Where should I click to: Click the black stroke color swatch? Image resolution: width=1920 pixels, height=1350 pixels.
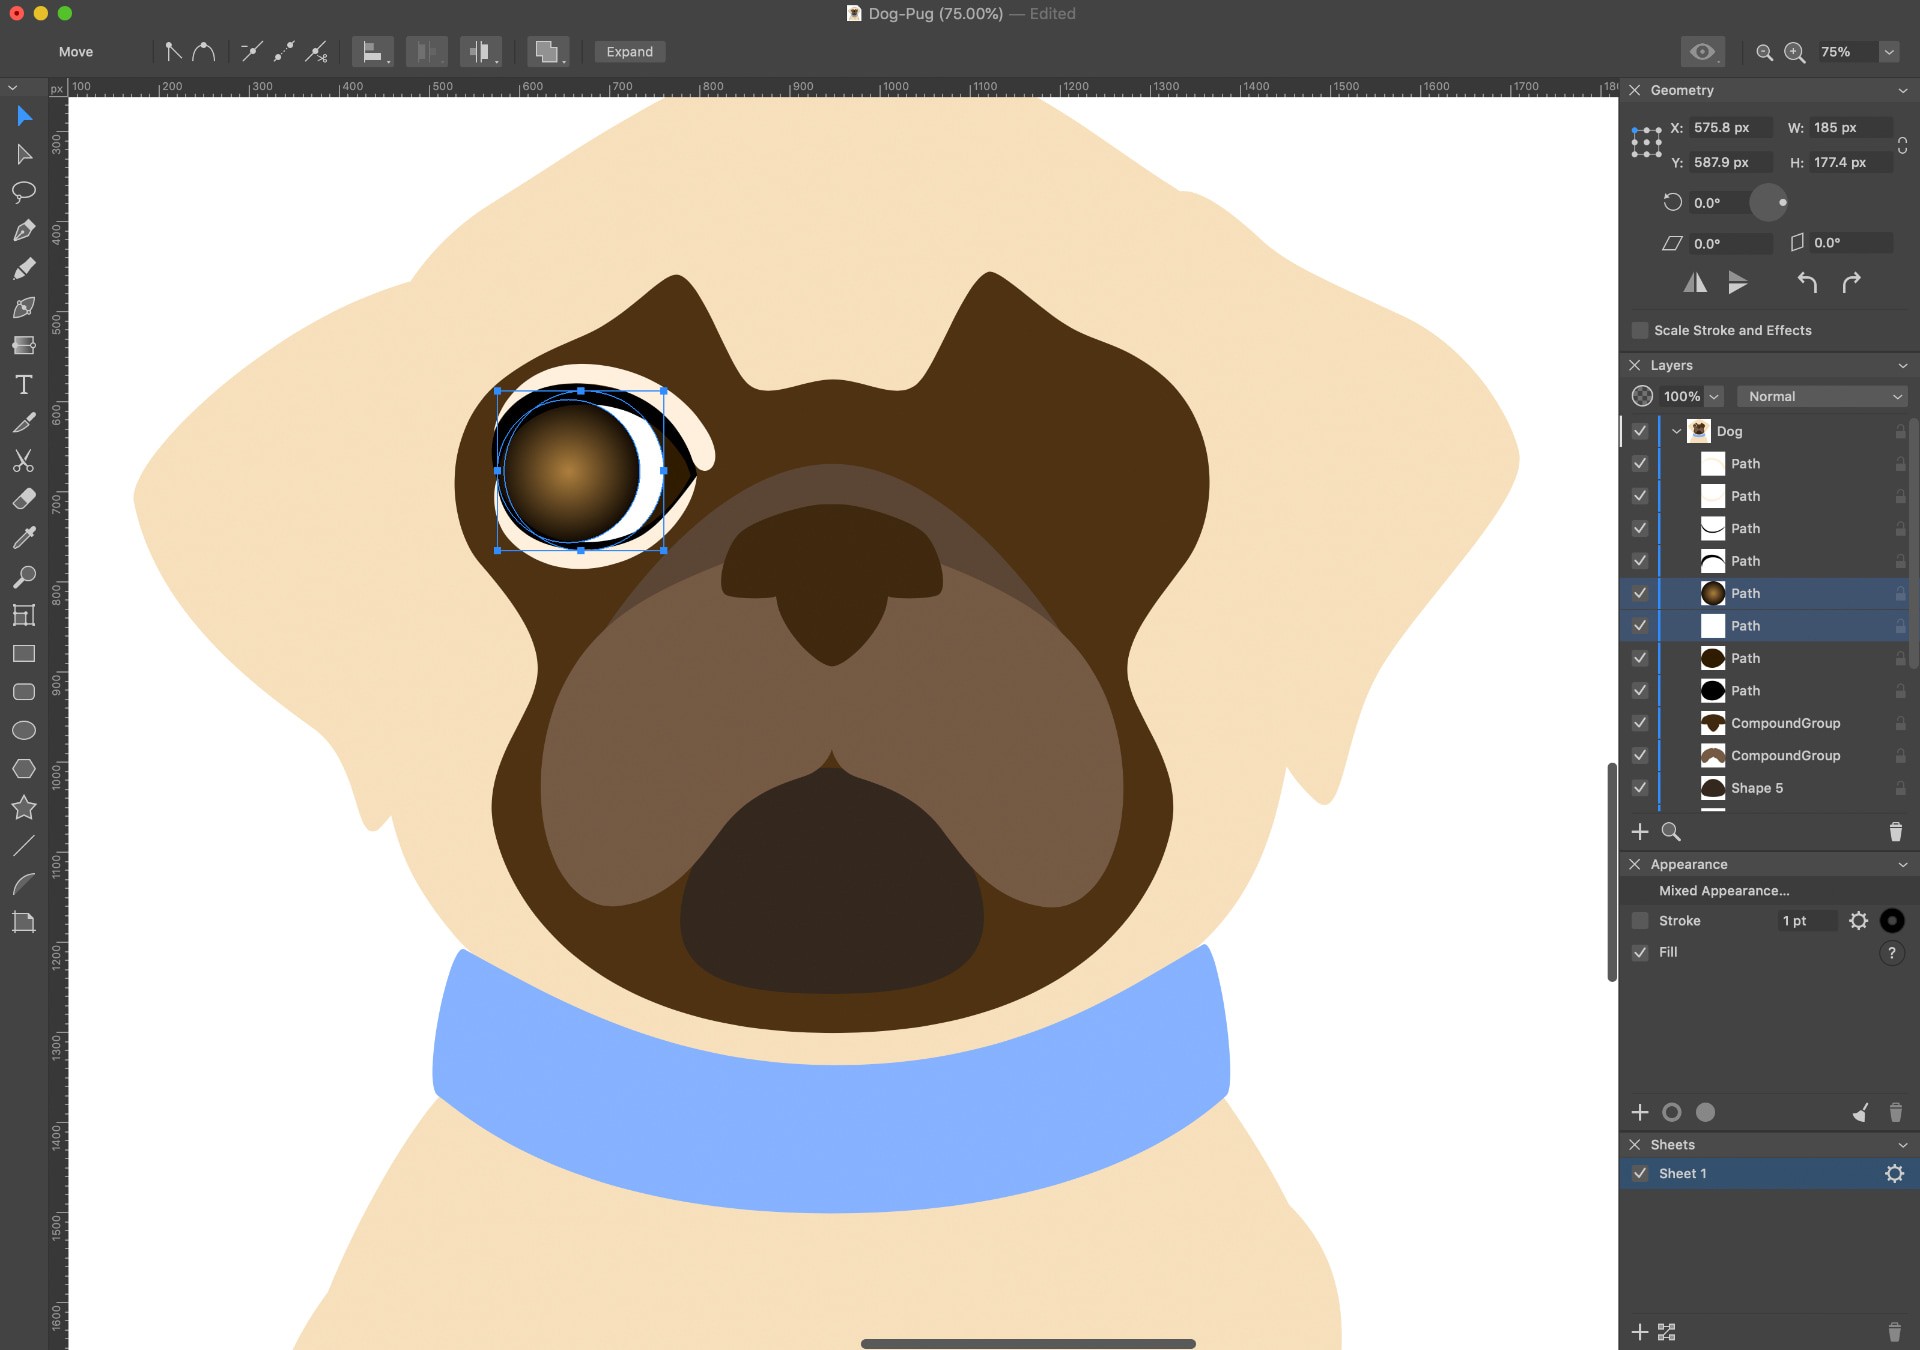[1892, 921]
